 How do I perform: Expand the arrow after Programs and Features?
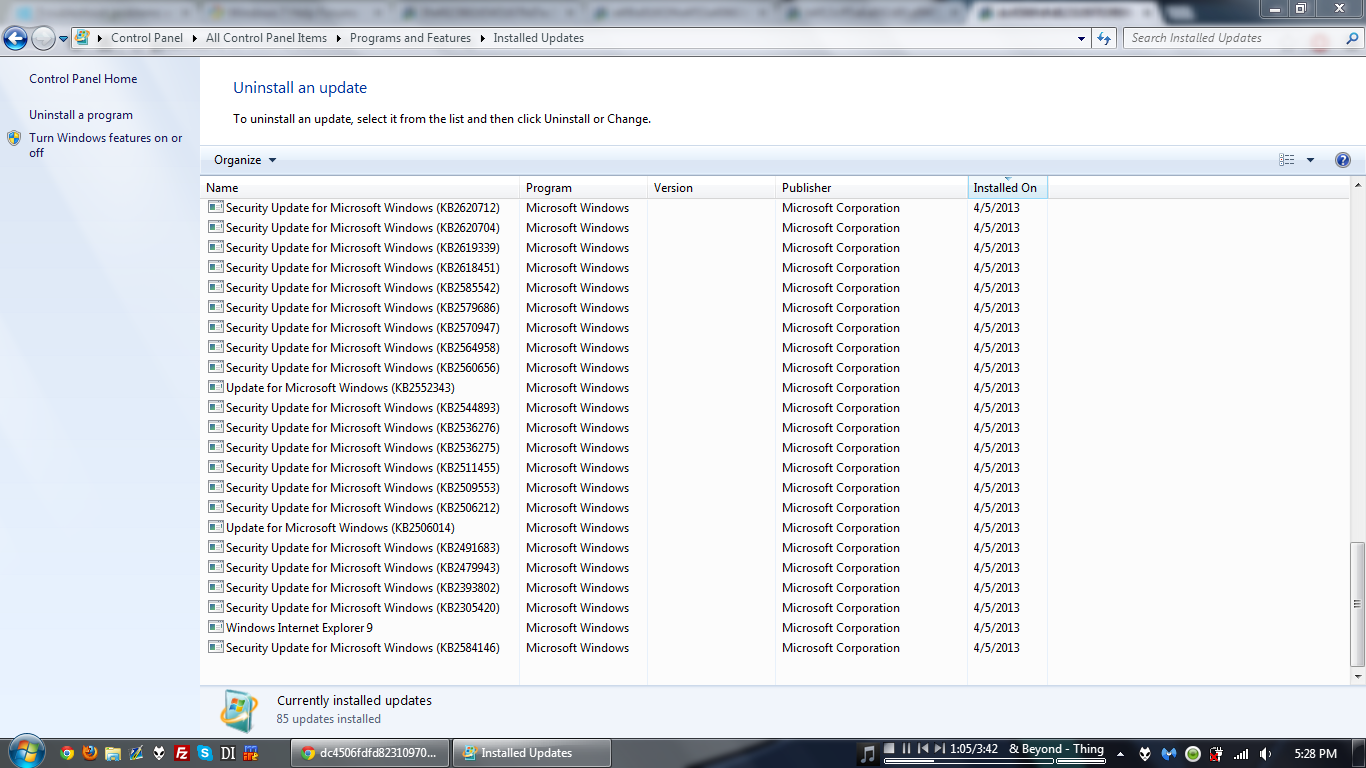[x=482, y=38]
